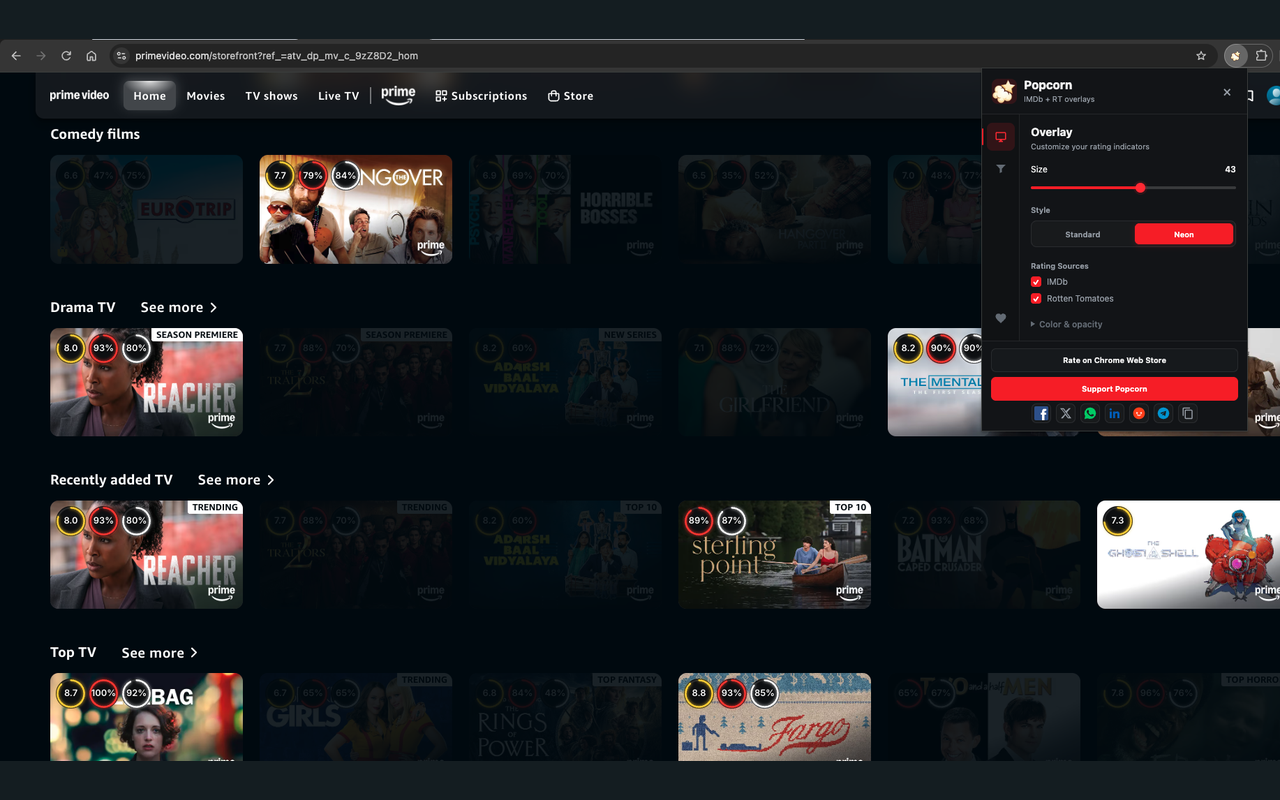The height and width of the screenshot is (800, 1280).
Task: Click the Popcorn extension toolbar icon
Action: point(1236,56)
